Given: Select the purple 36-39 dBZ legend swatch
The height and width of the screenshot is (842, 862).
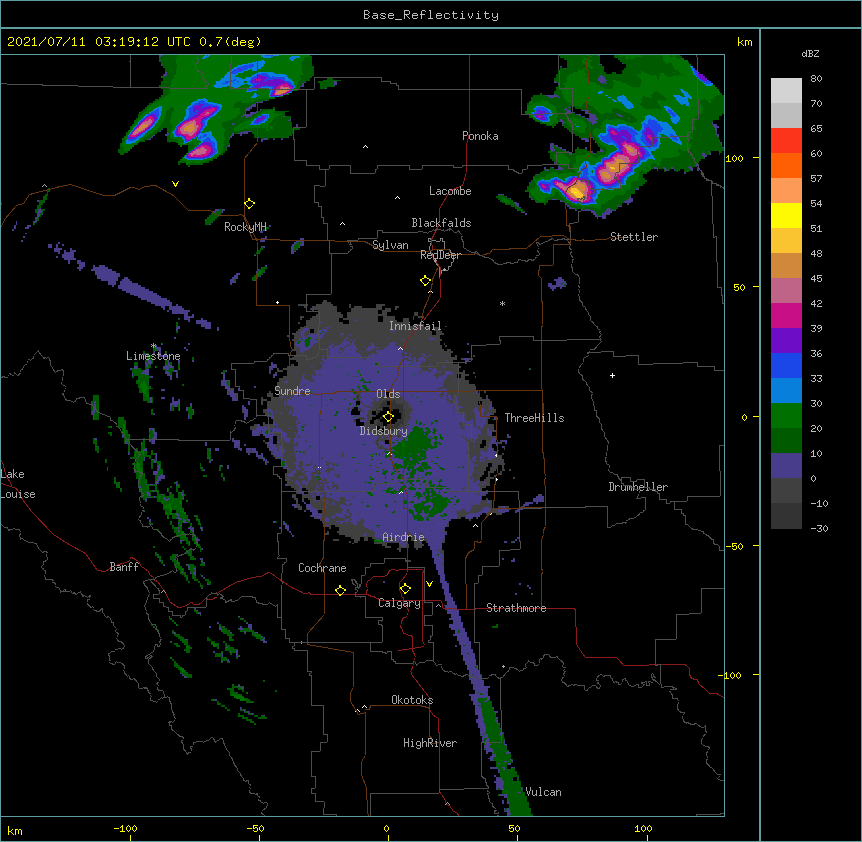Looking at the screenshot, I should [x=786, y=340].
